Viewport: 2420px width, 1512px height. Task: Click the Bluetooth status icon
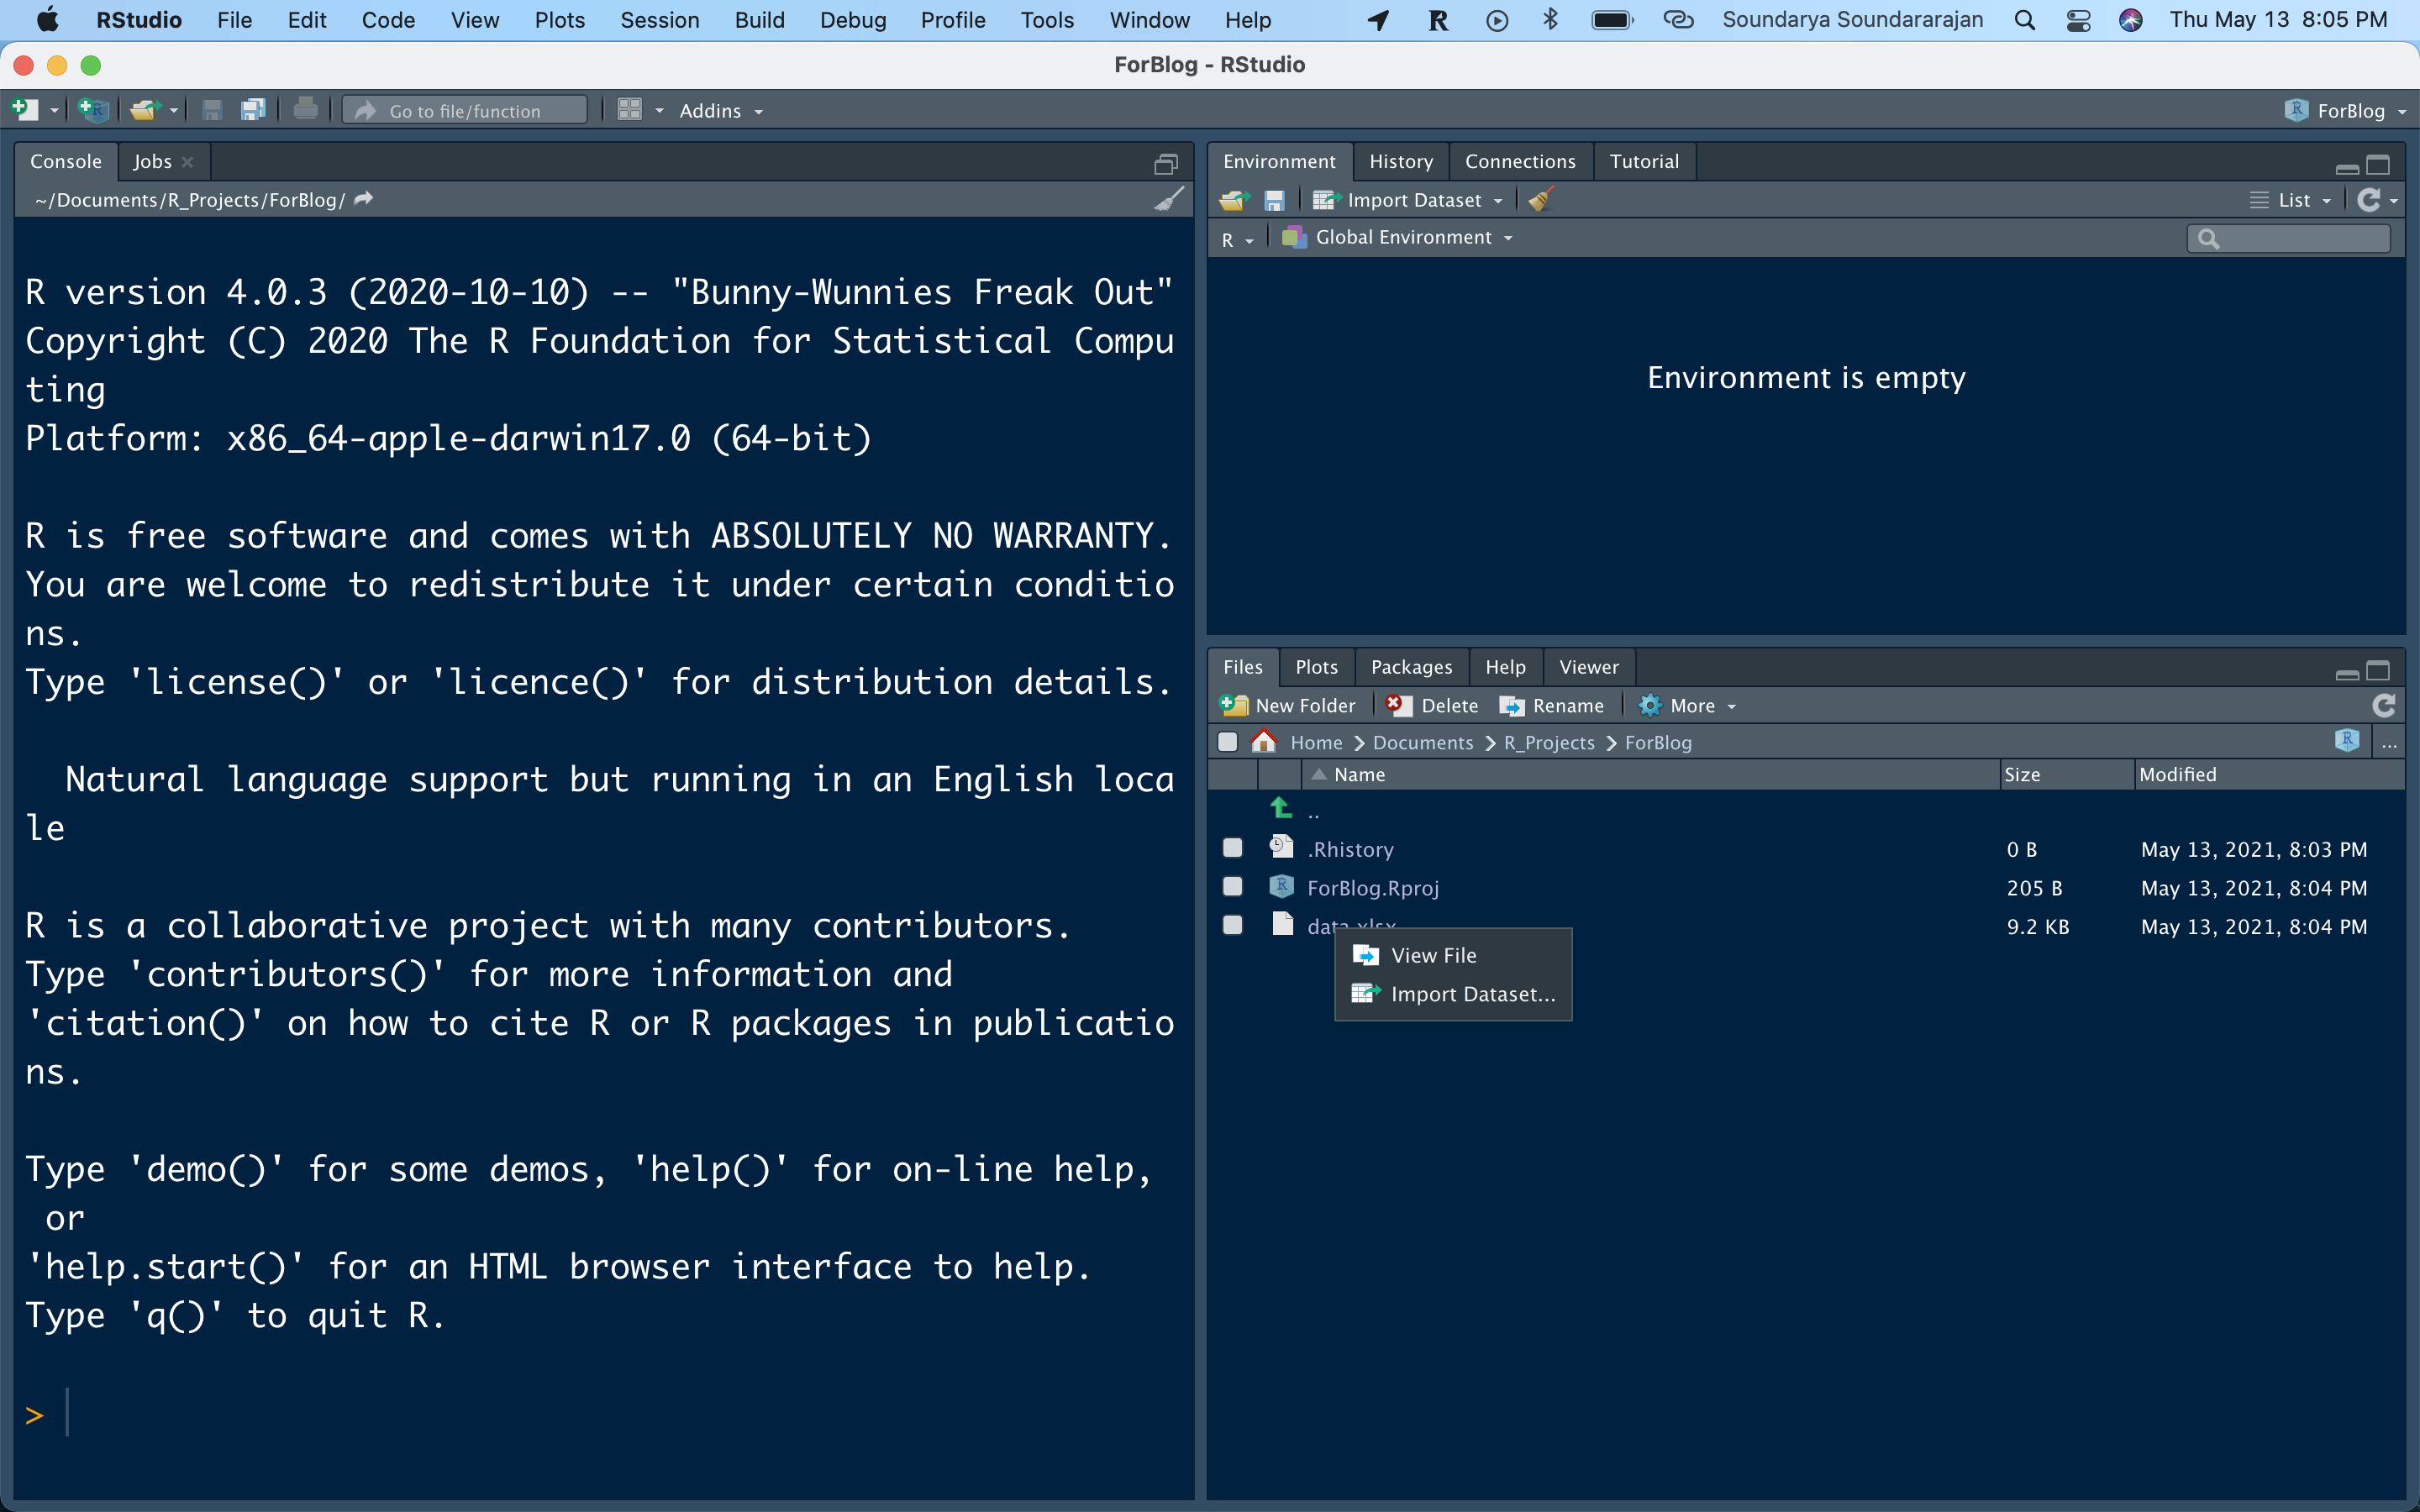pos(1550,20)
